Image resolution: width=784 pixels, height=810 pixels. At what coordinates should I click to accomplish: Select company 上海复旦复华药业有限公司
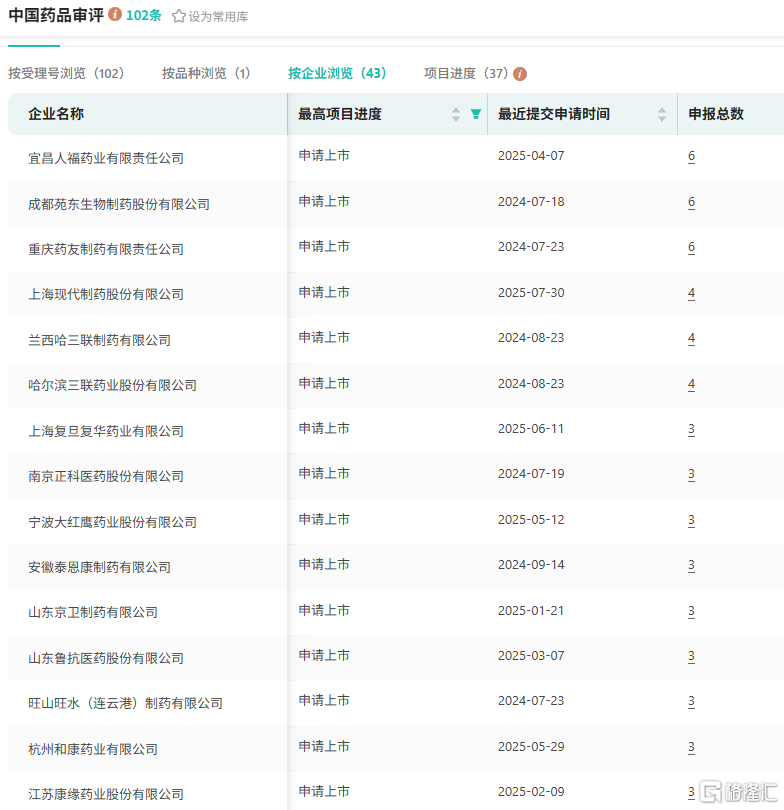pyautogui.click(x=106, y=431)
